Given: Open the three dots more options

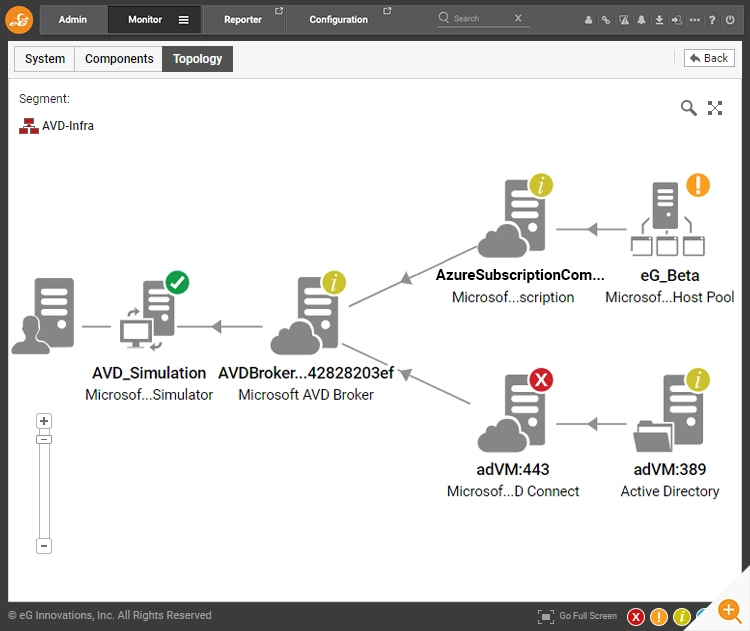Looking at the screenshot, I should [x=695, y=20].
